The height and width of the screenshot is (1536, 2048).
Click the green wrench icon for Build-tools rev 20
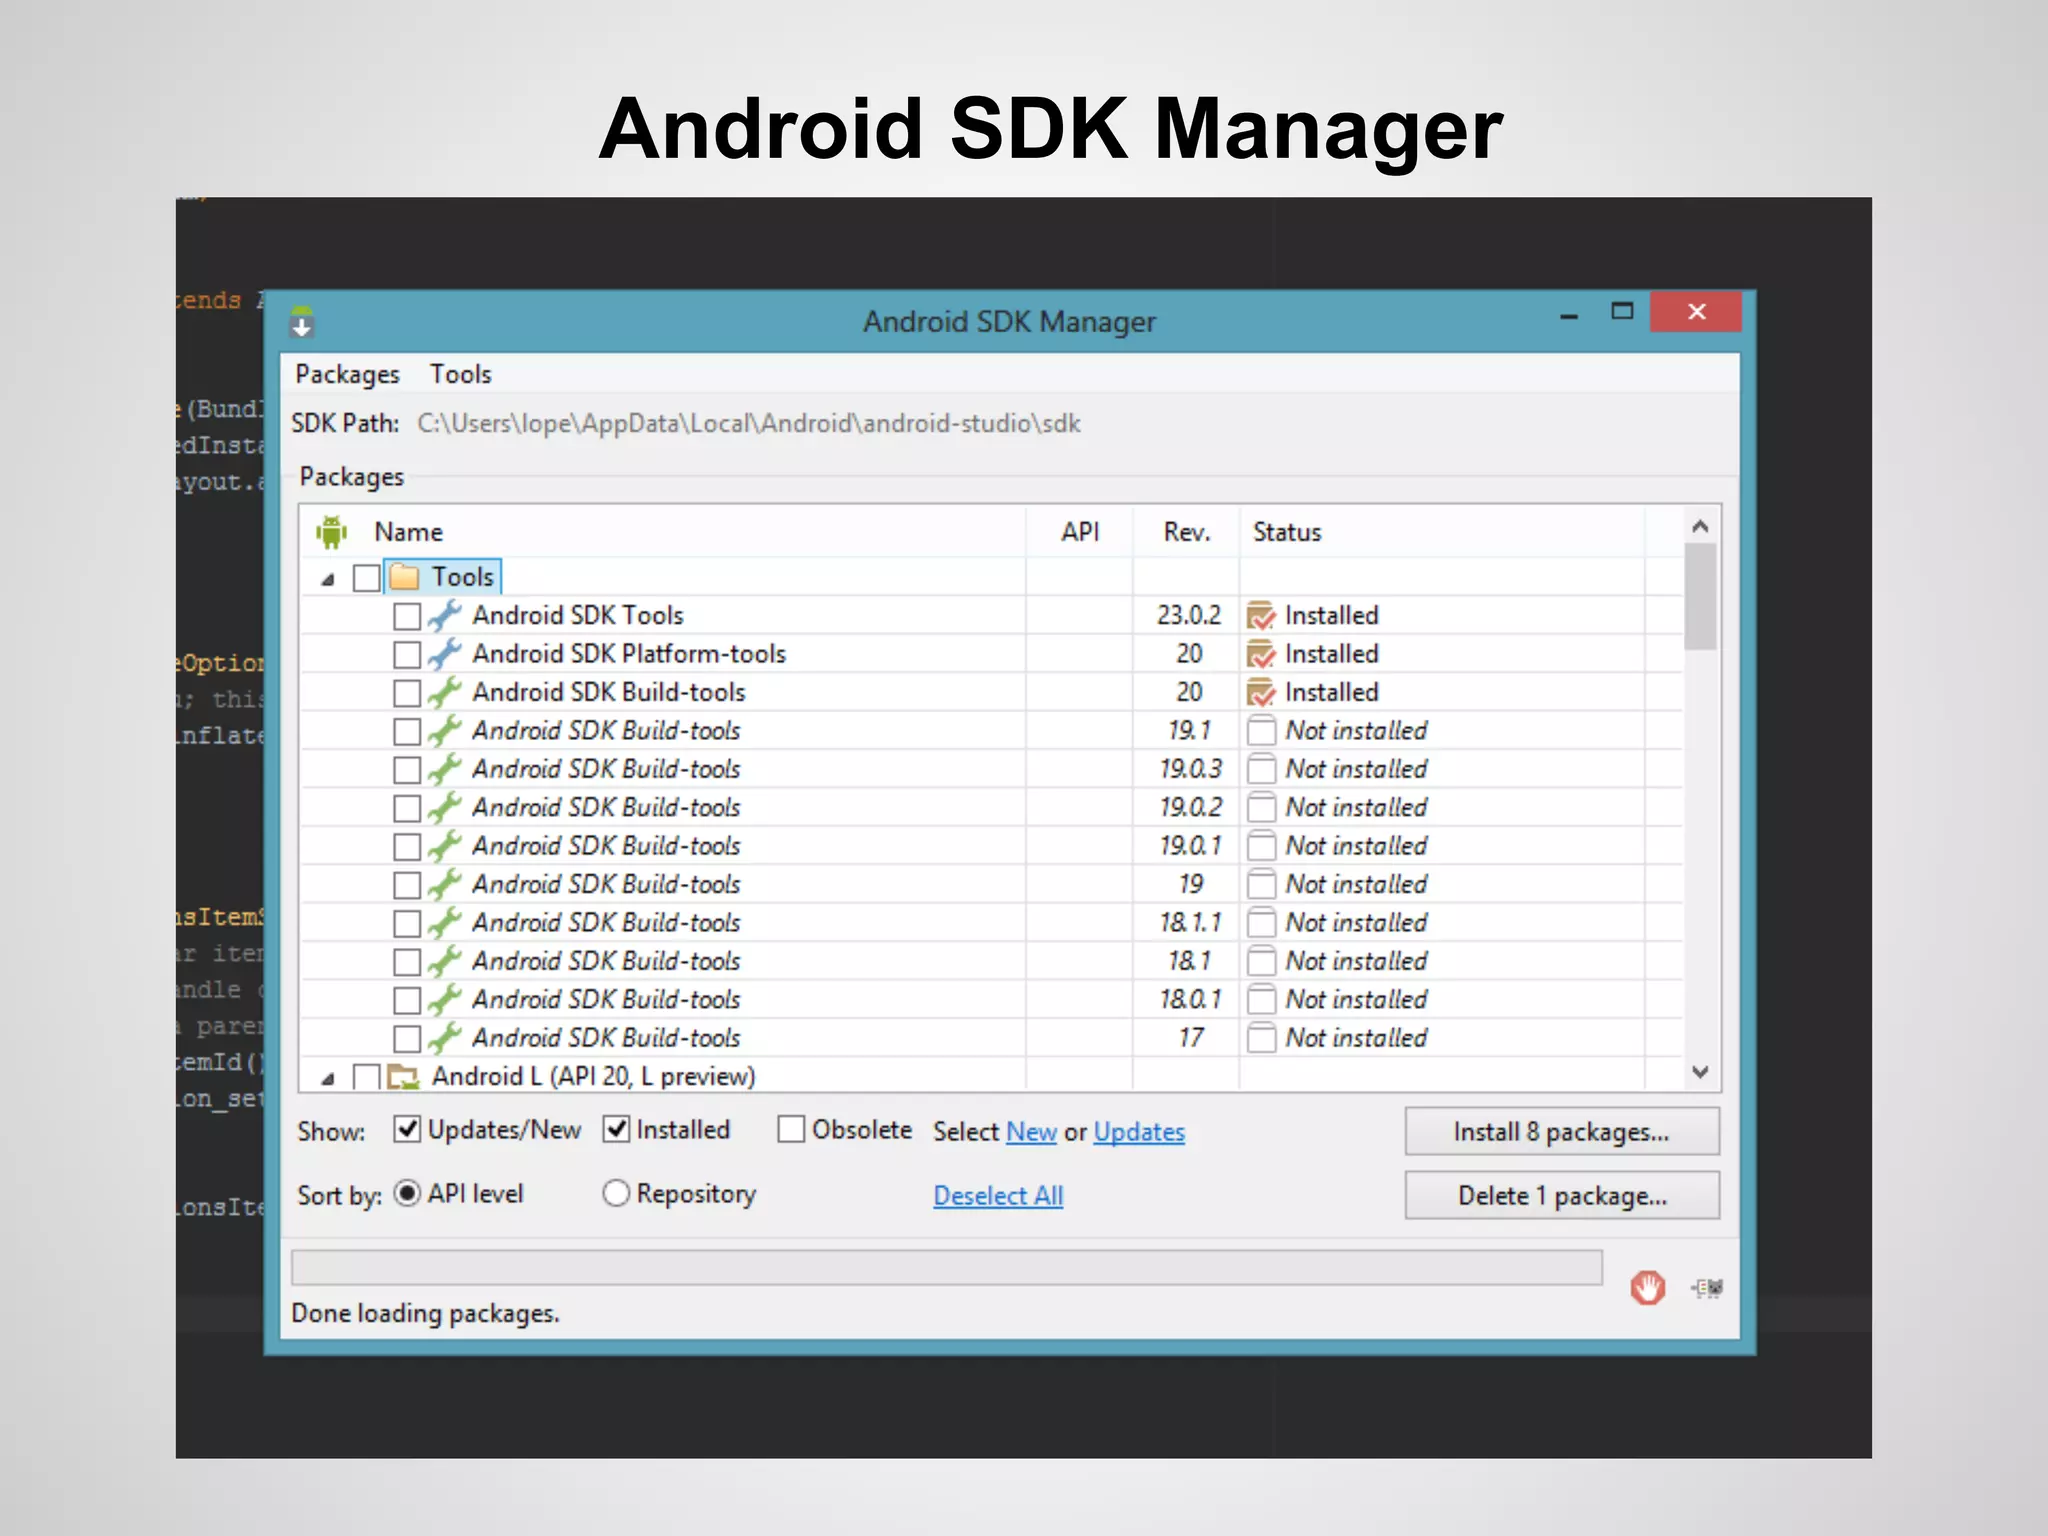(x=445, y=692)
